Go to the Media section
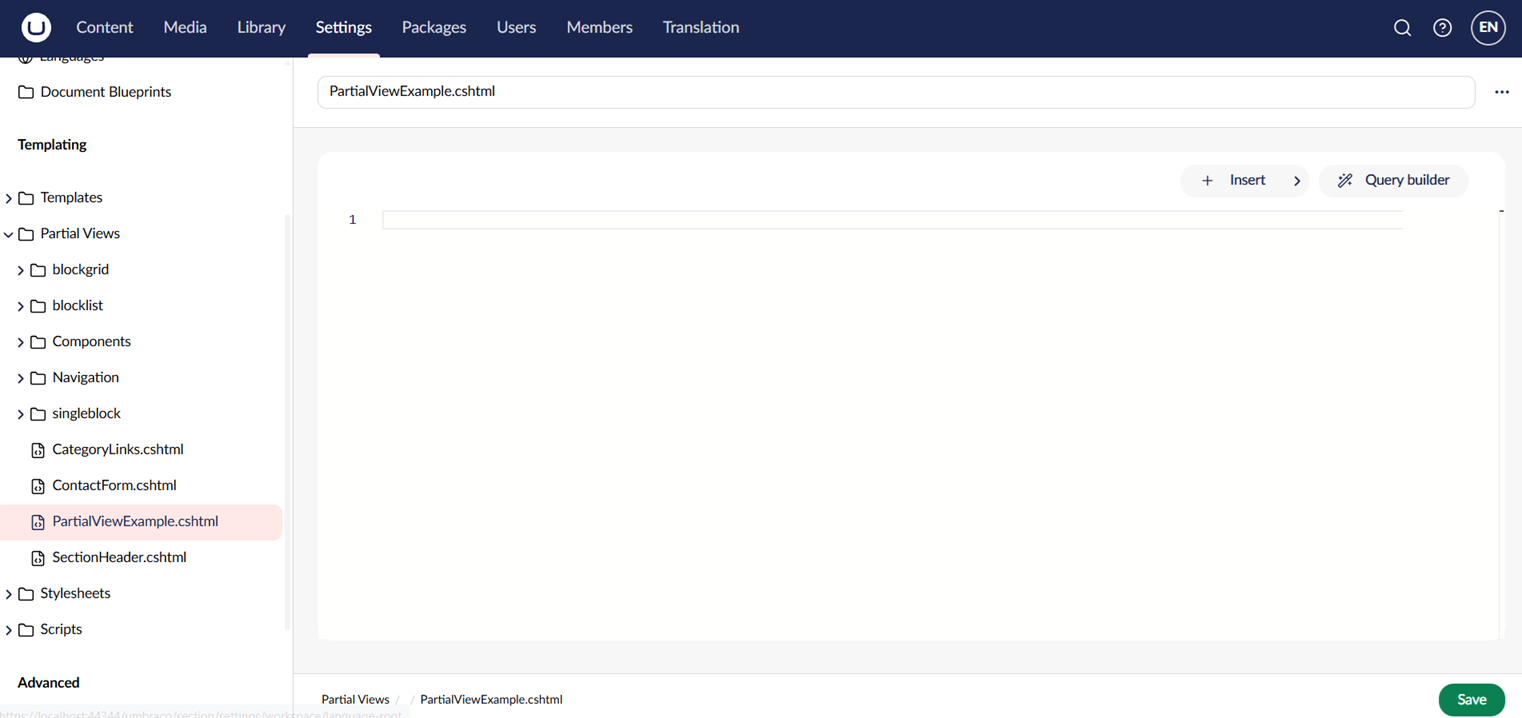The height and width of the screenshot is (718, 1522). coord(185,28)
